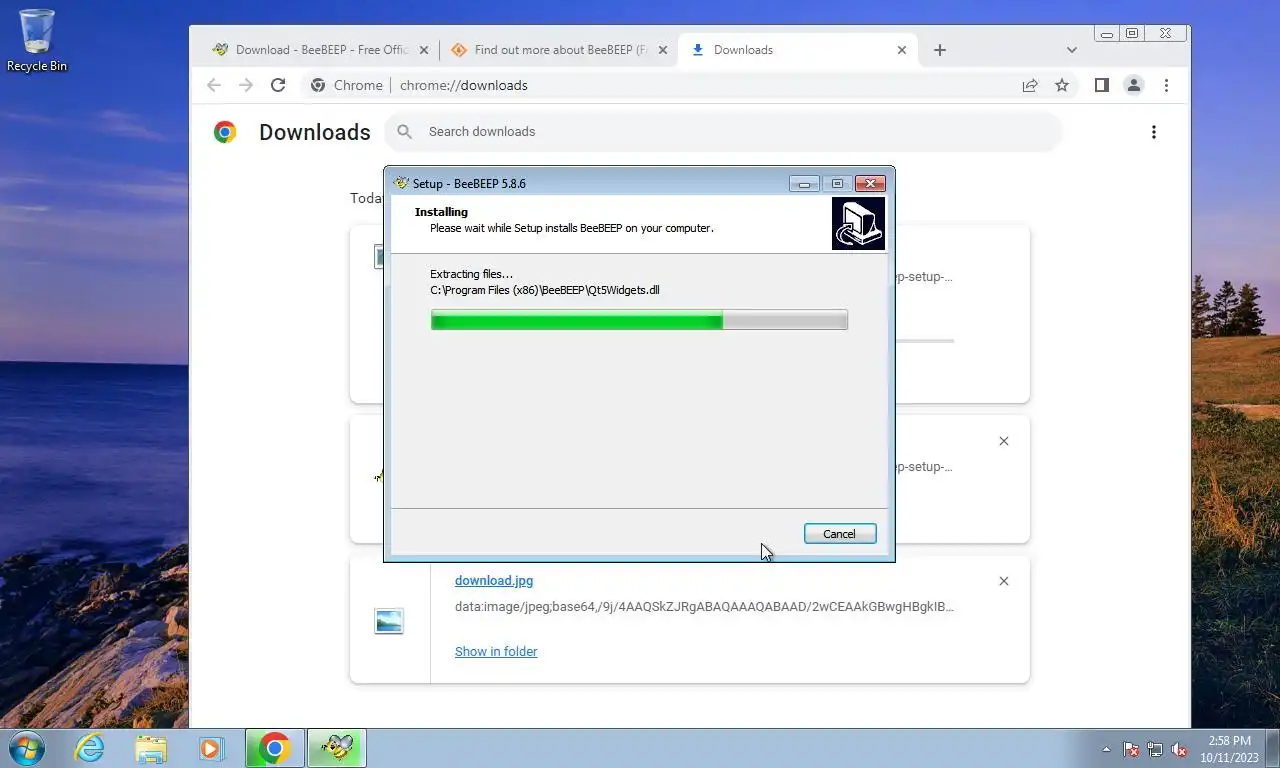Viewport: 1280px width, 768px height.
Task: Open the Chrome profile avatar
Action: (x=1134, y=86)
